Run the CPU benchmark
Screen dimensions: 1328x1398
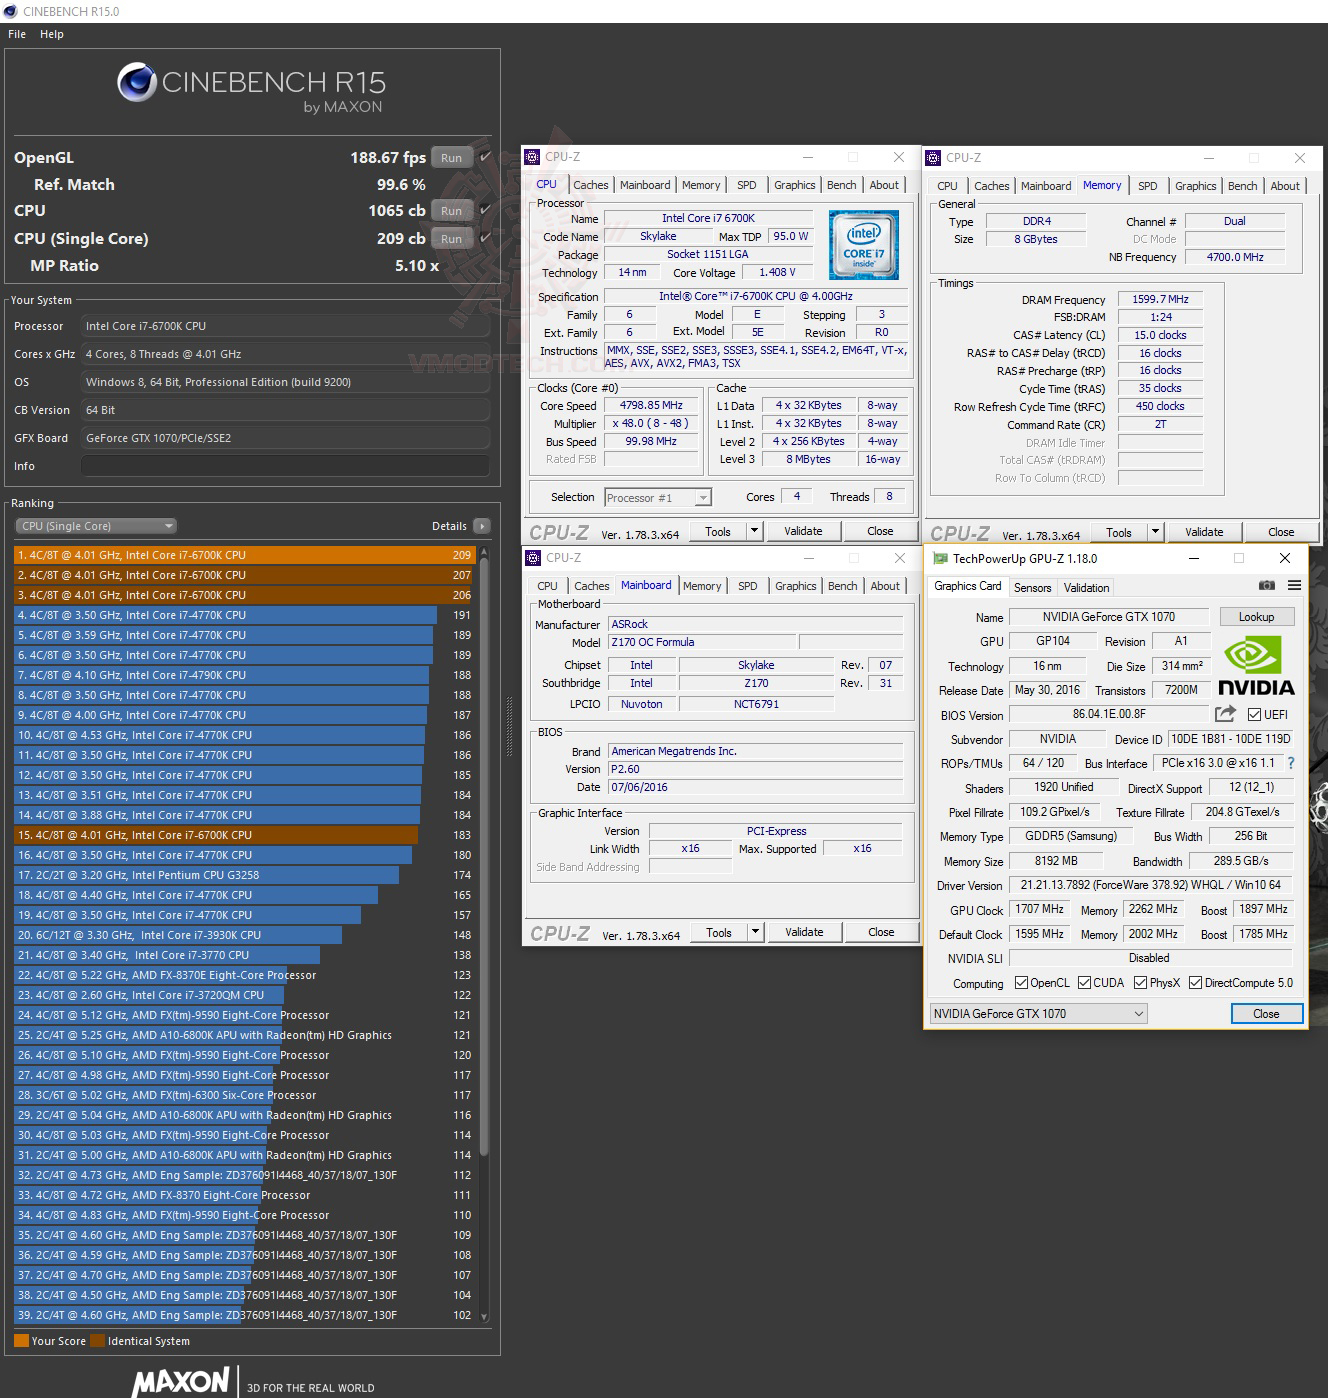coord(452,211)
